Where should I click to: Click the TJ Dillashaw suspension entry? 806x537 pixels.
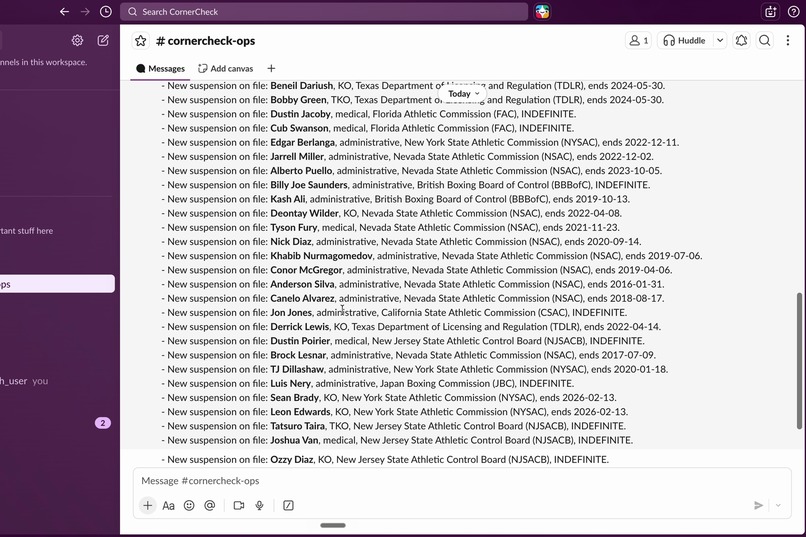coord(414,369)
